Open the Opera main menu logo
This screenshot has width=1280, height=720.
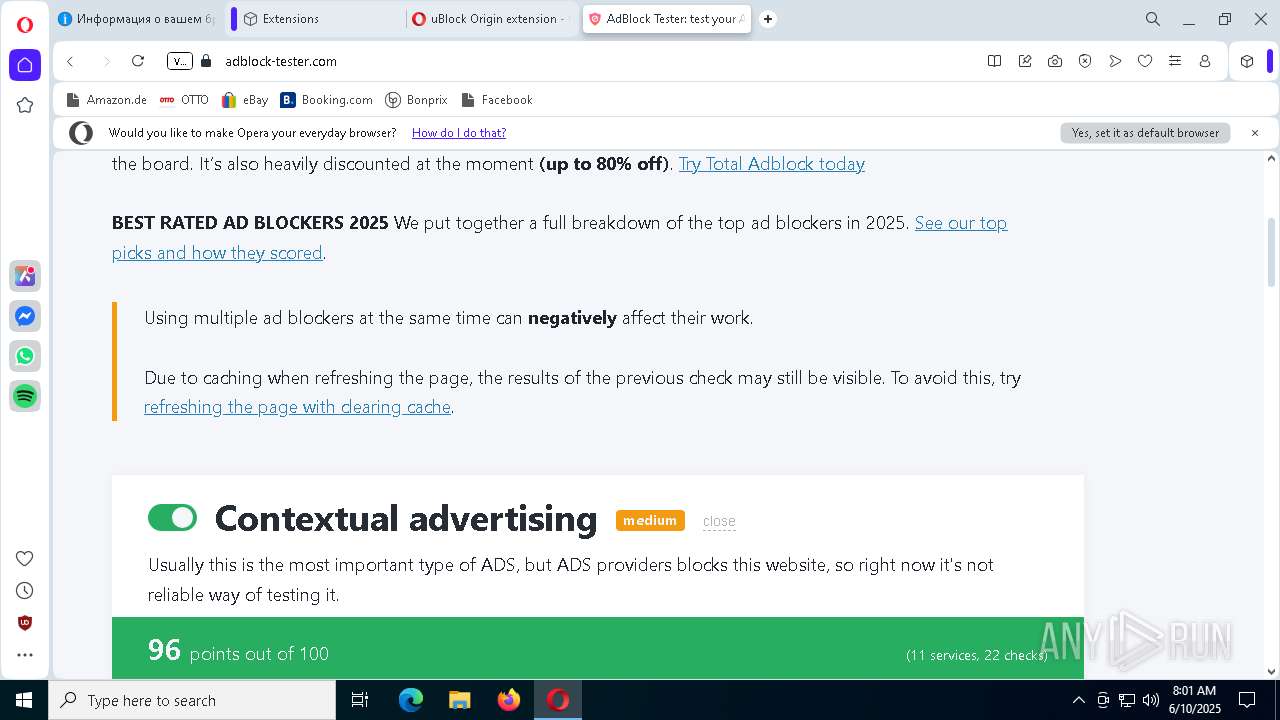[x=25, y=25]
